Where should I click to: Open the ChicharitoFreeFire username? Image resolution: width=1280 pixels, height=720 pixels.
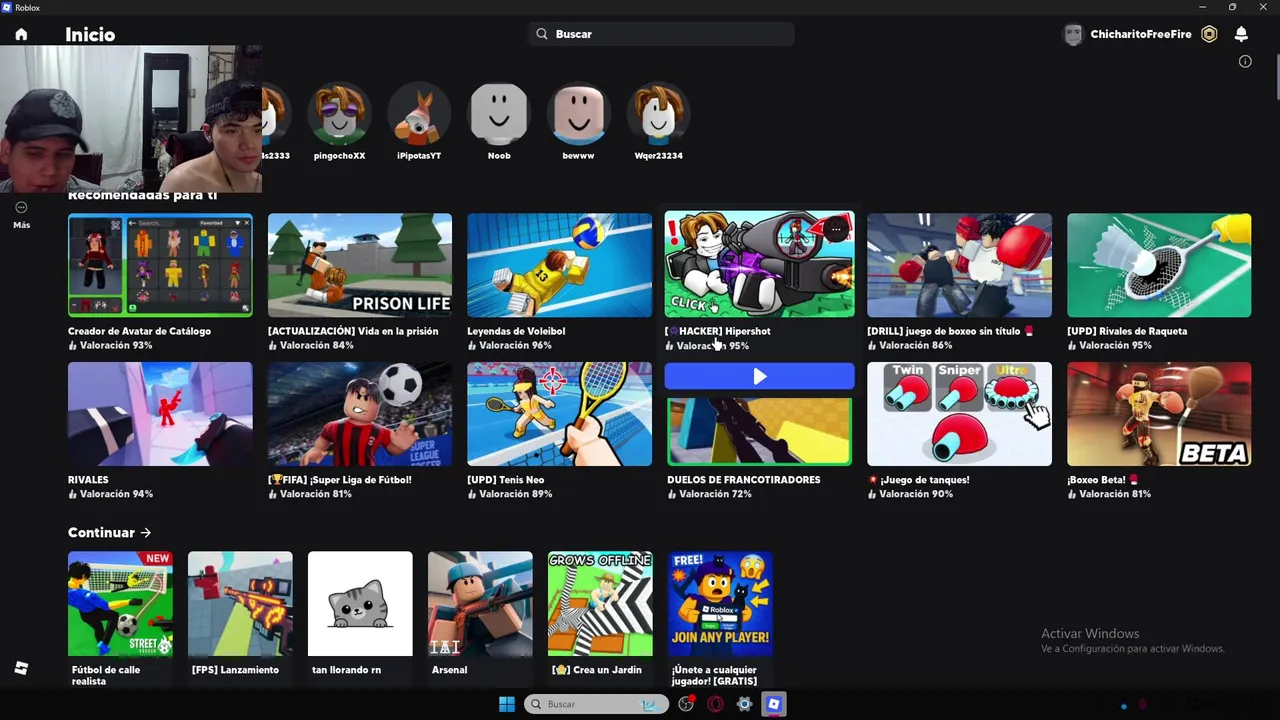click(1141, 34)
